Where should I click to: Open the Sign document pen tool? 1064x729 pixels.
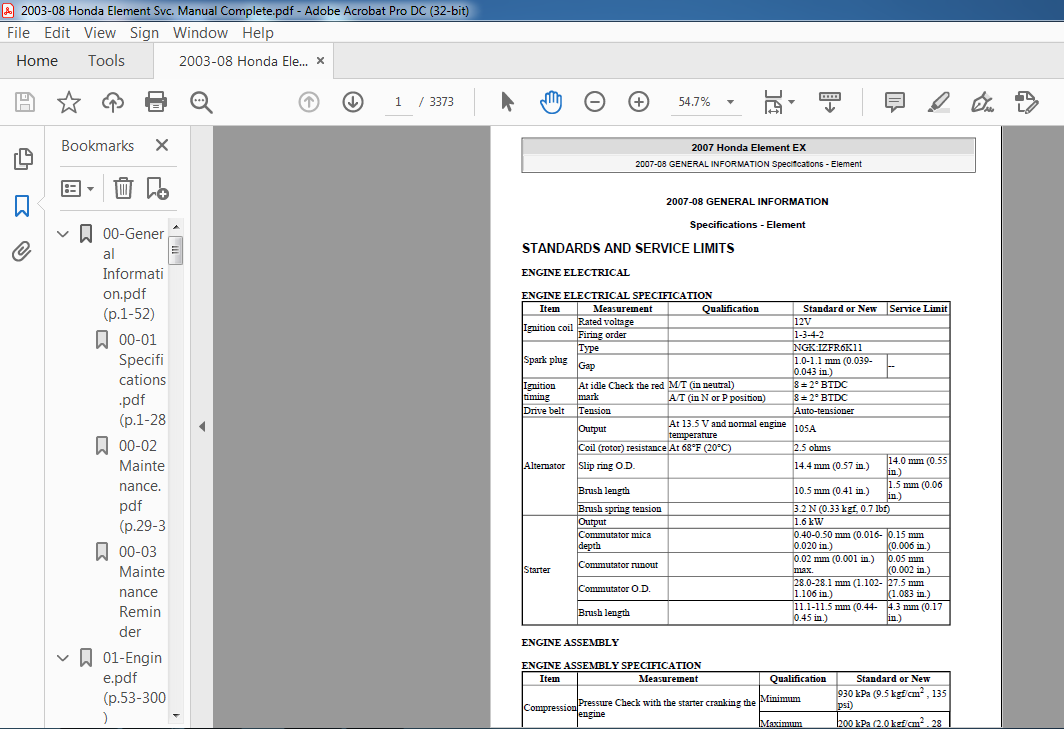tap(982, 102)
